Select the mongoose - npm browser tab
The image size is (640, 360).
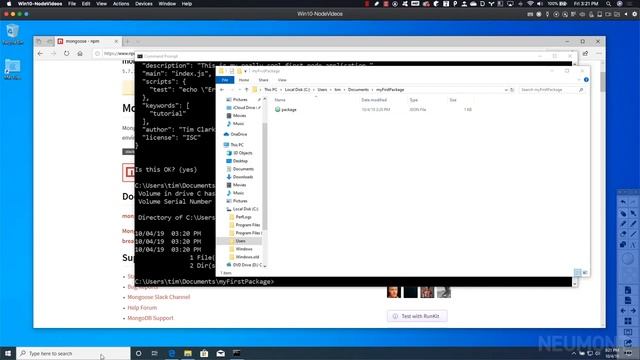(x=87, y=41)
